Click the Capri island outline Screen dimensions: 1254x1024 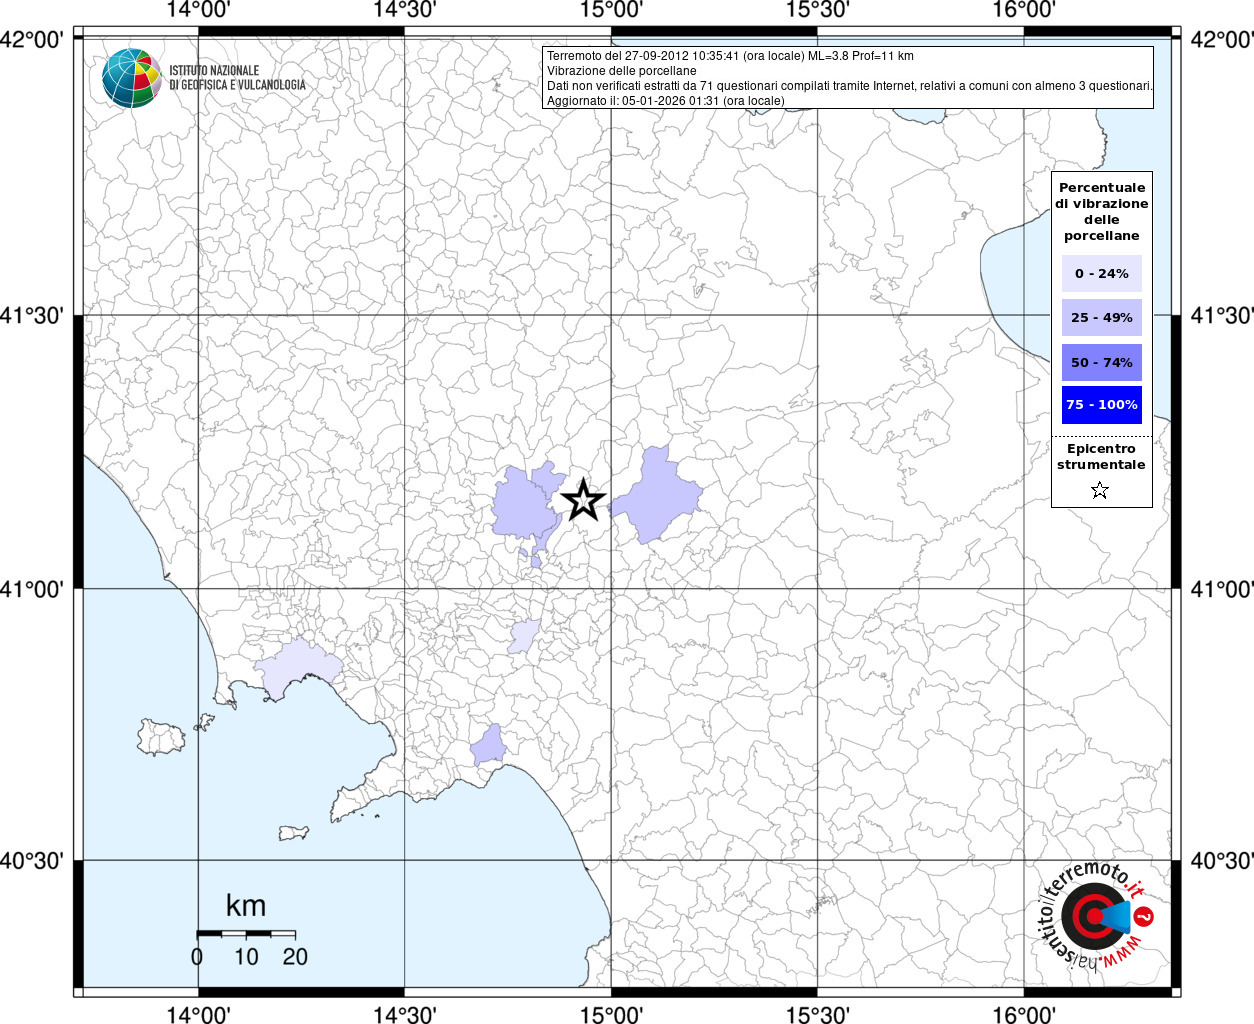pos(294,833)
